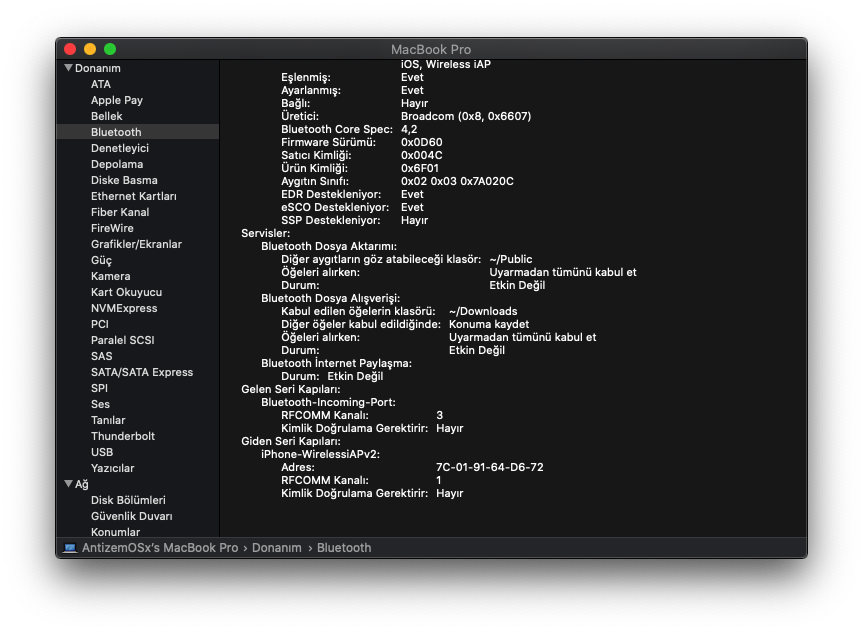Select Bellek in the sidebar

coord(107,116)
